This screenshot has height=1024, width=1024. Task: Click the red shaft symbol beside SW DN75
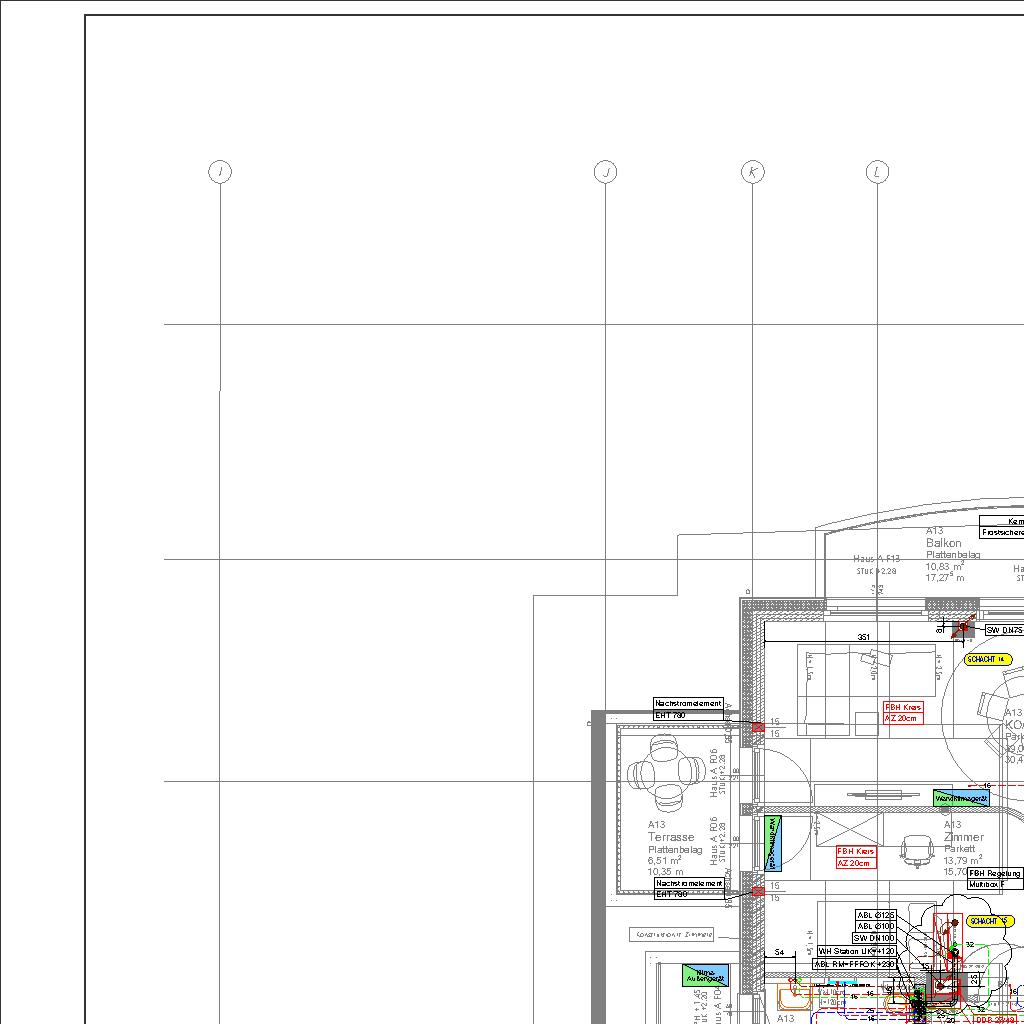click(x=963, y=628)
